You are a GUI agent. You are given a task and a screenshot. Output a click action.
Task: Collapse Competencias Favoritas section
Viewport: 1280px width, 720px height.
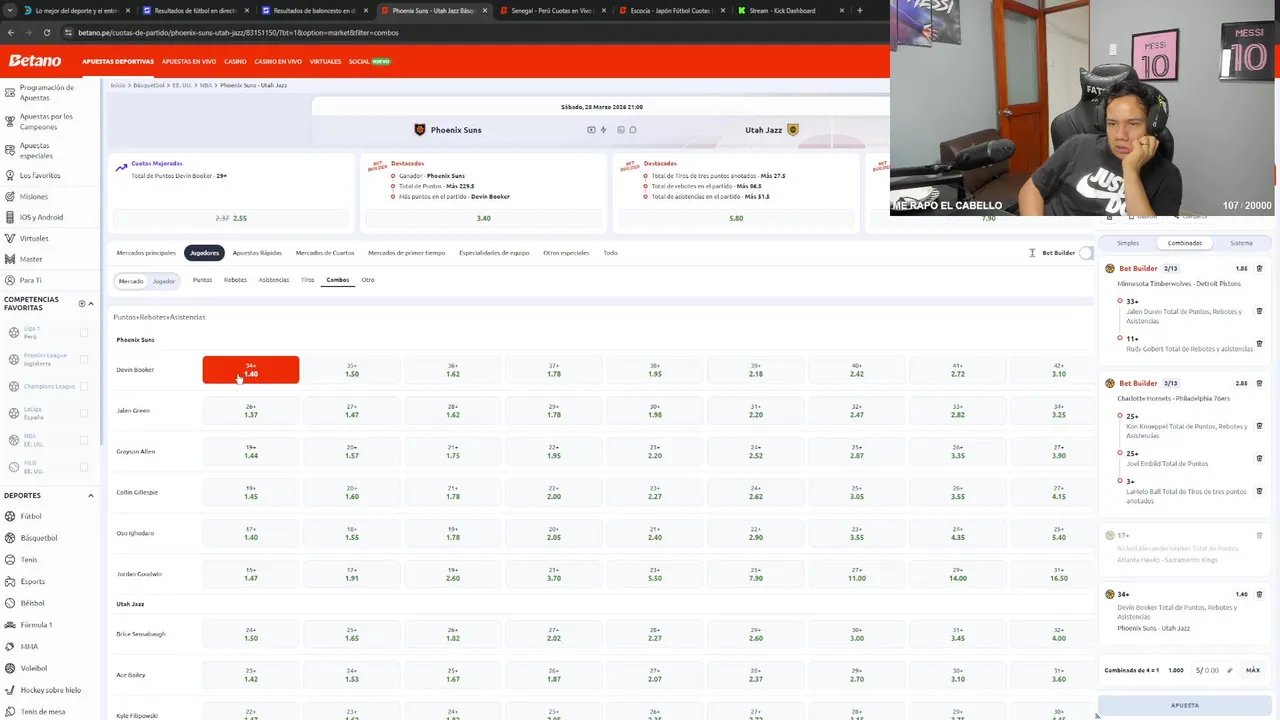coord(91,303)
